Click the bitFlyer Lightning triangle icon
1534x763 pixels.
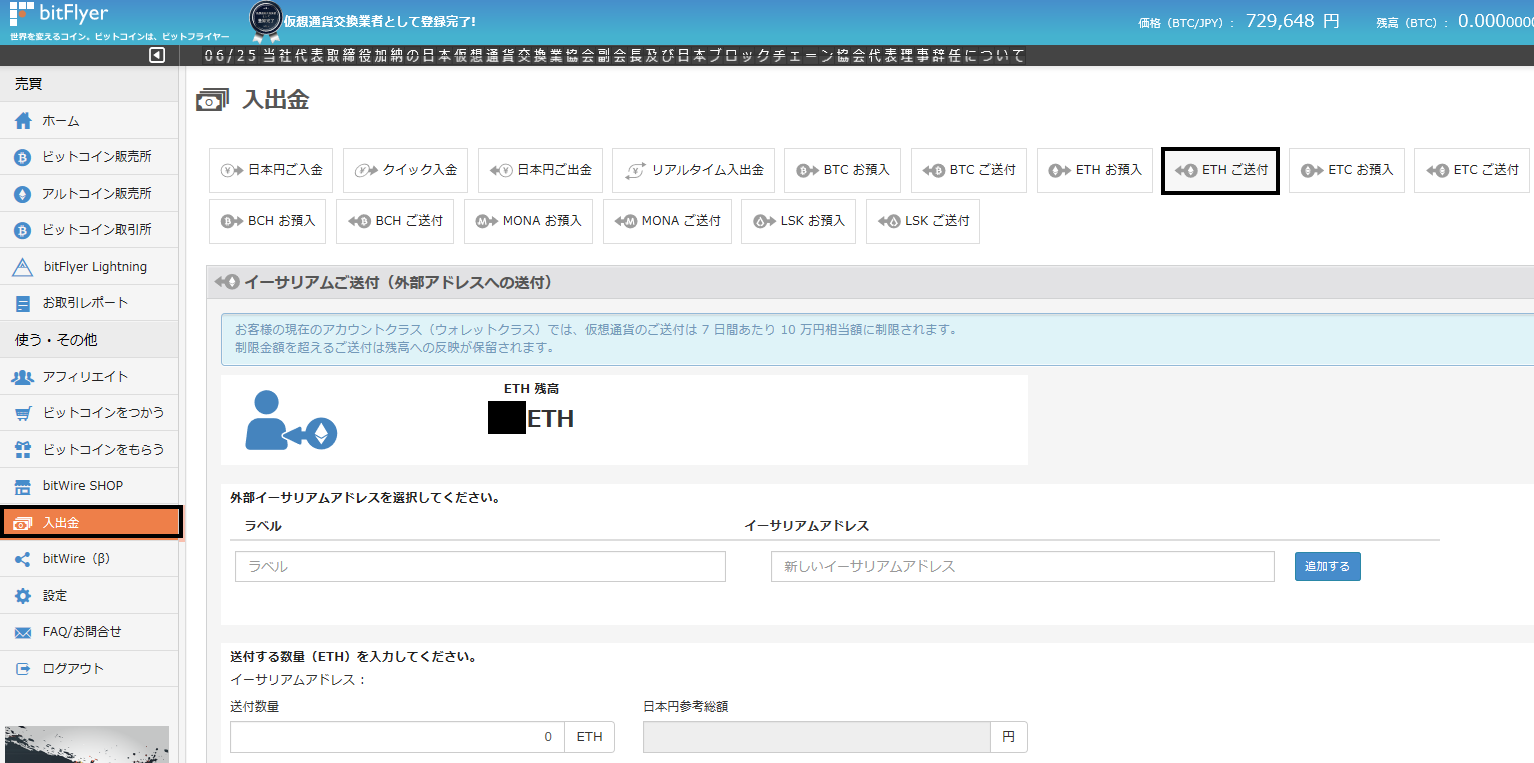(x=23, y=267)
